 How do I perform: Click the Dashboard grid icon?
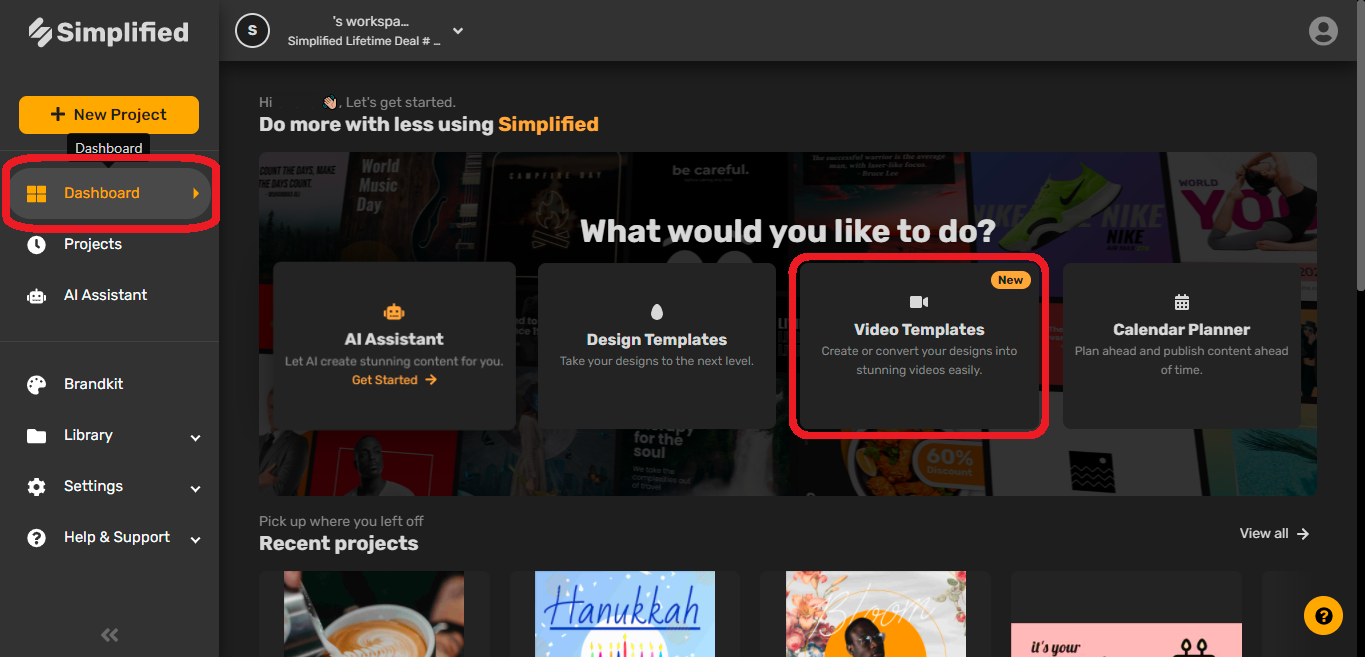[37, 193]
